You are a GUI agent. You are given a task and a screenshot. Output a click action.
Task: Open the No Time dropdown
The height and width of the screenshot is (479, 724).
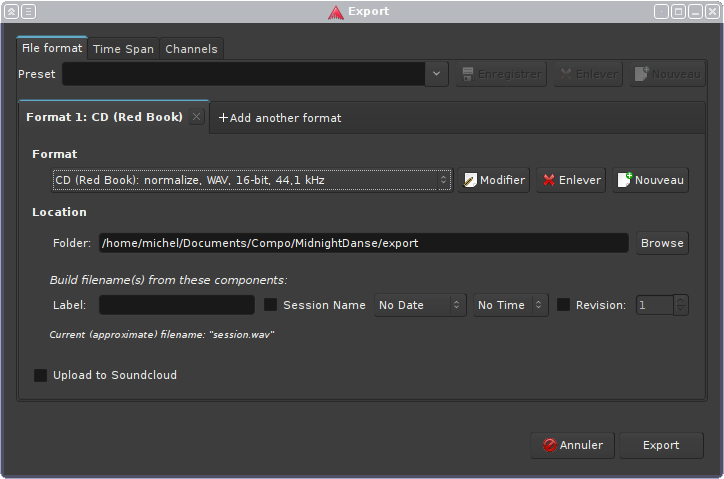click(x=511, y=305)
